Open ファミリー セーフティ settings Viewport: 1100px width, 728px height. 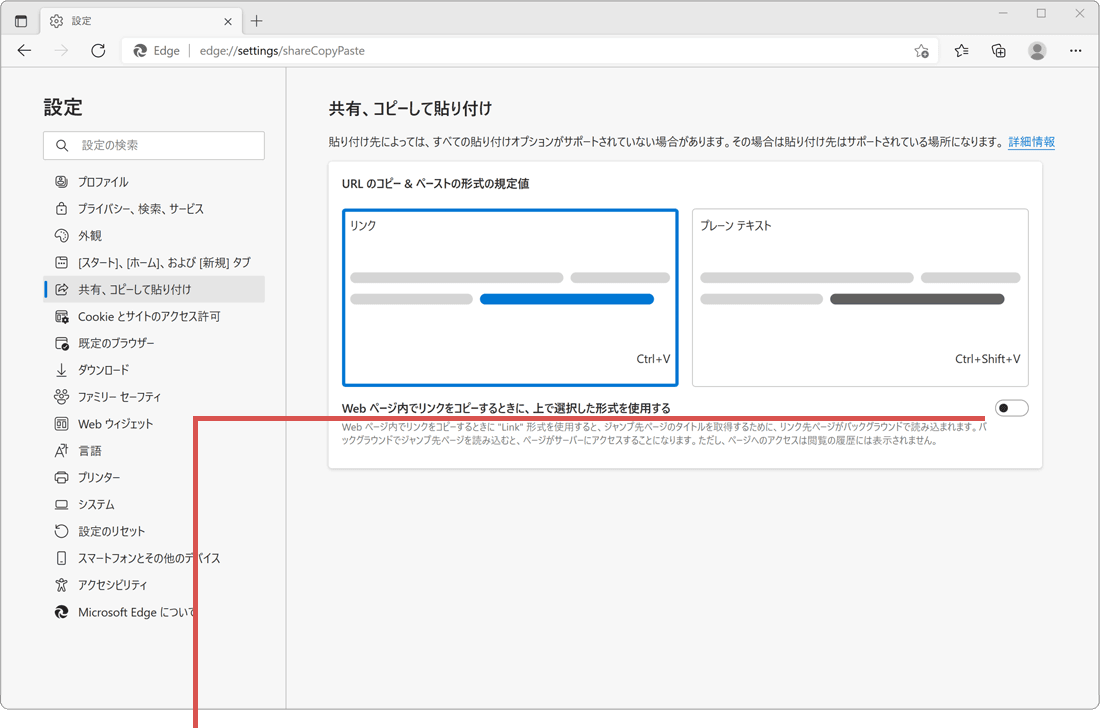pos(154,397)
